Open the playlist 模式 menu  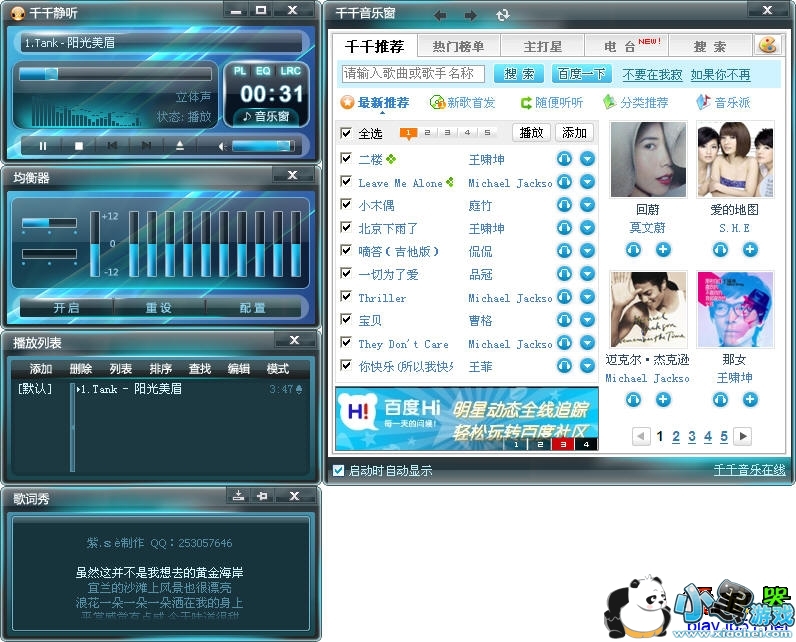coord(278,369)
